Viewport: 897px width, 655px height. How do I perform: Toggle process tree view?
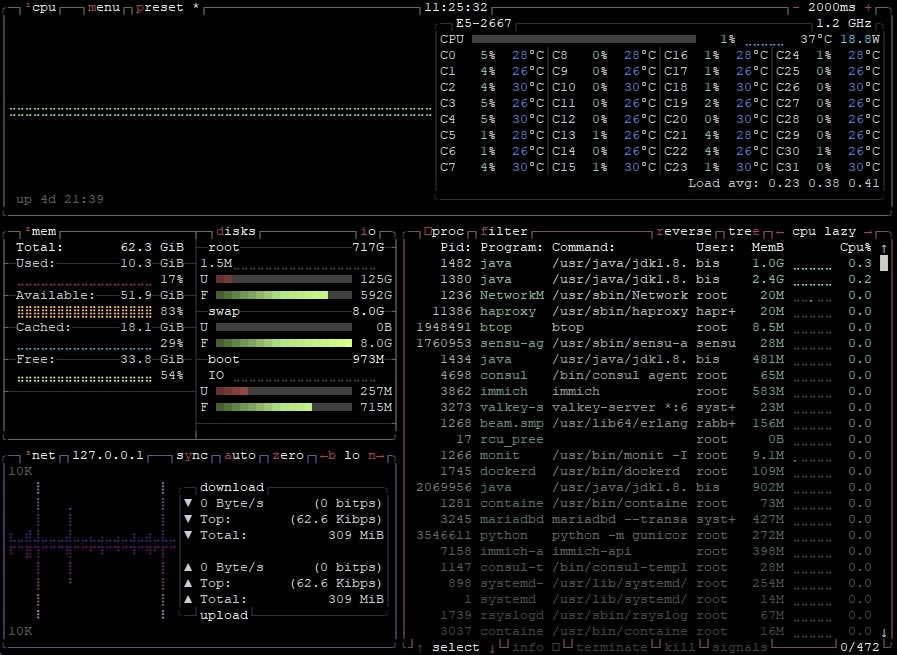click(744, 231)
